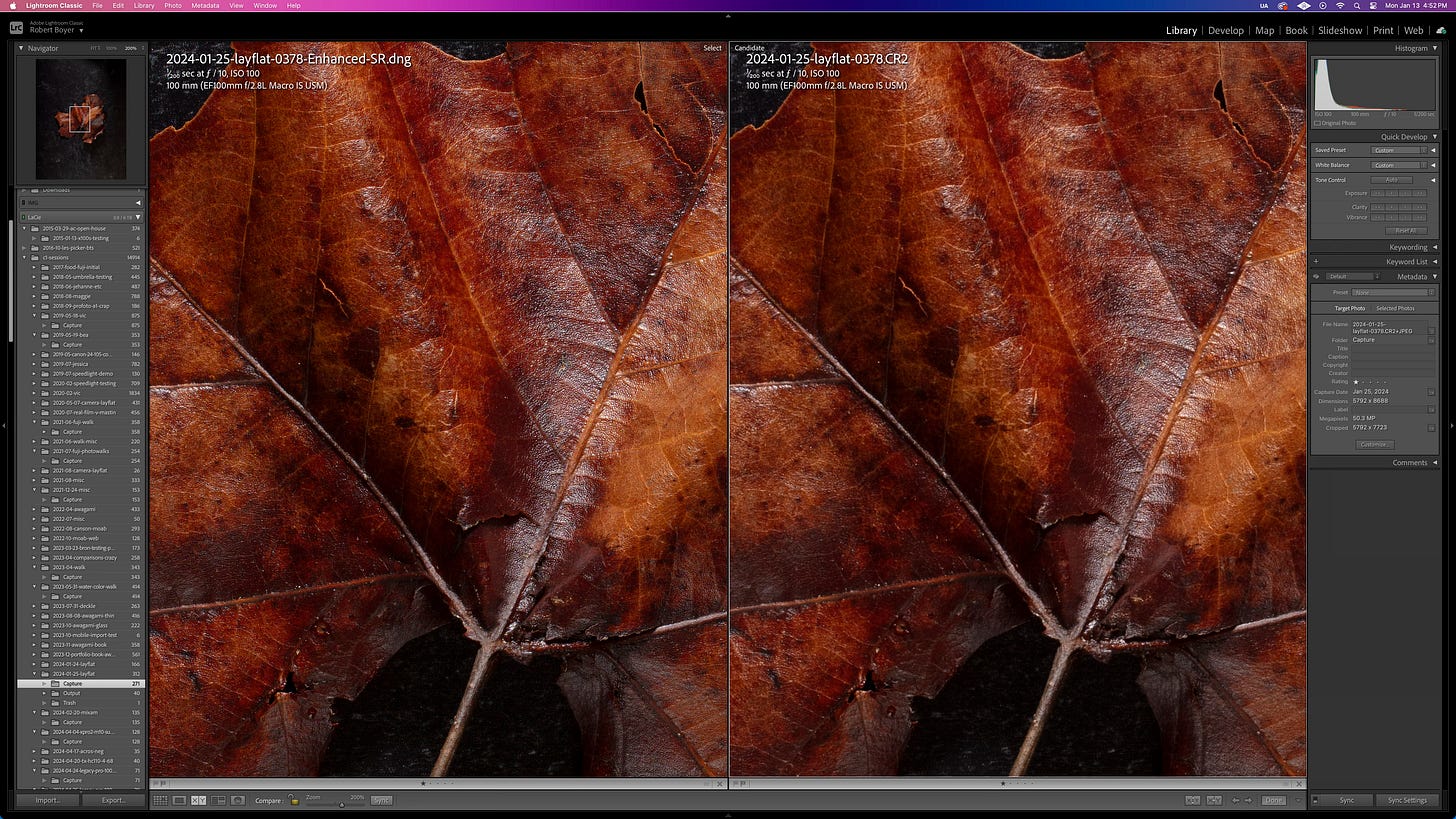Screen dimensions: 1456x819
Task: Click the Sync Settings button
Action: [1408, 800]
